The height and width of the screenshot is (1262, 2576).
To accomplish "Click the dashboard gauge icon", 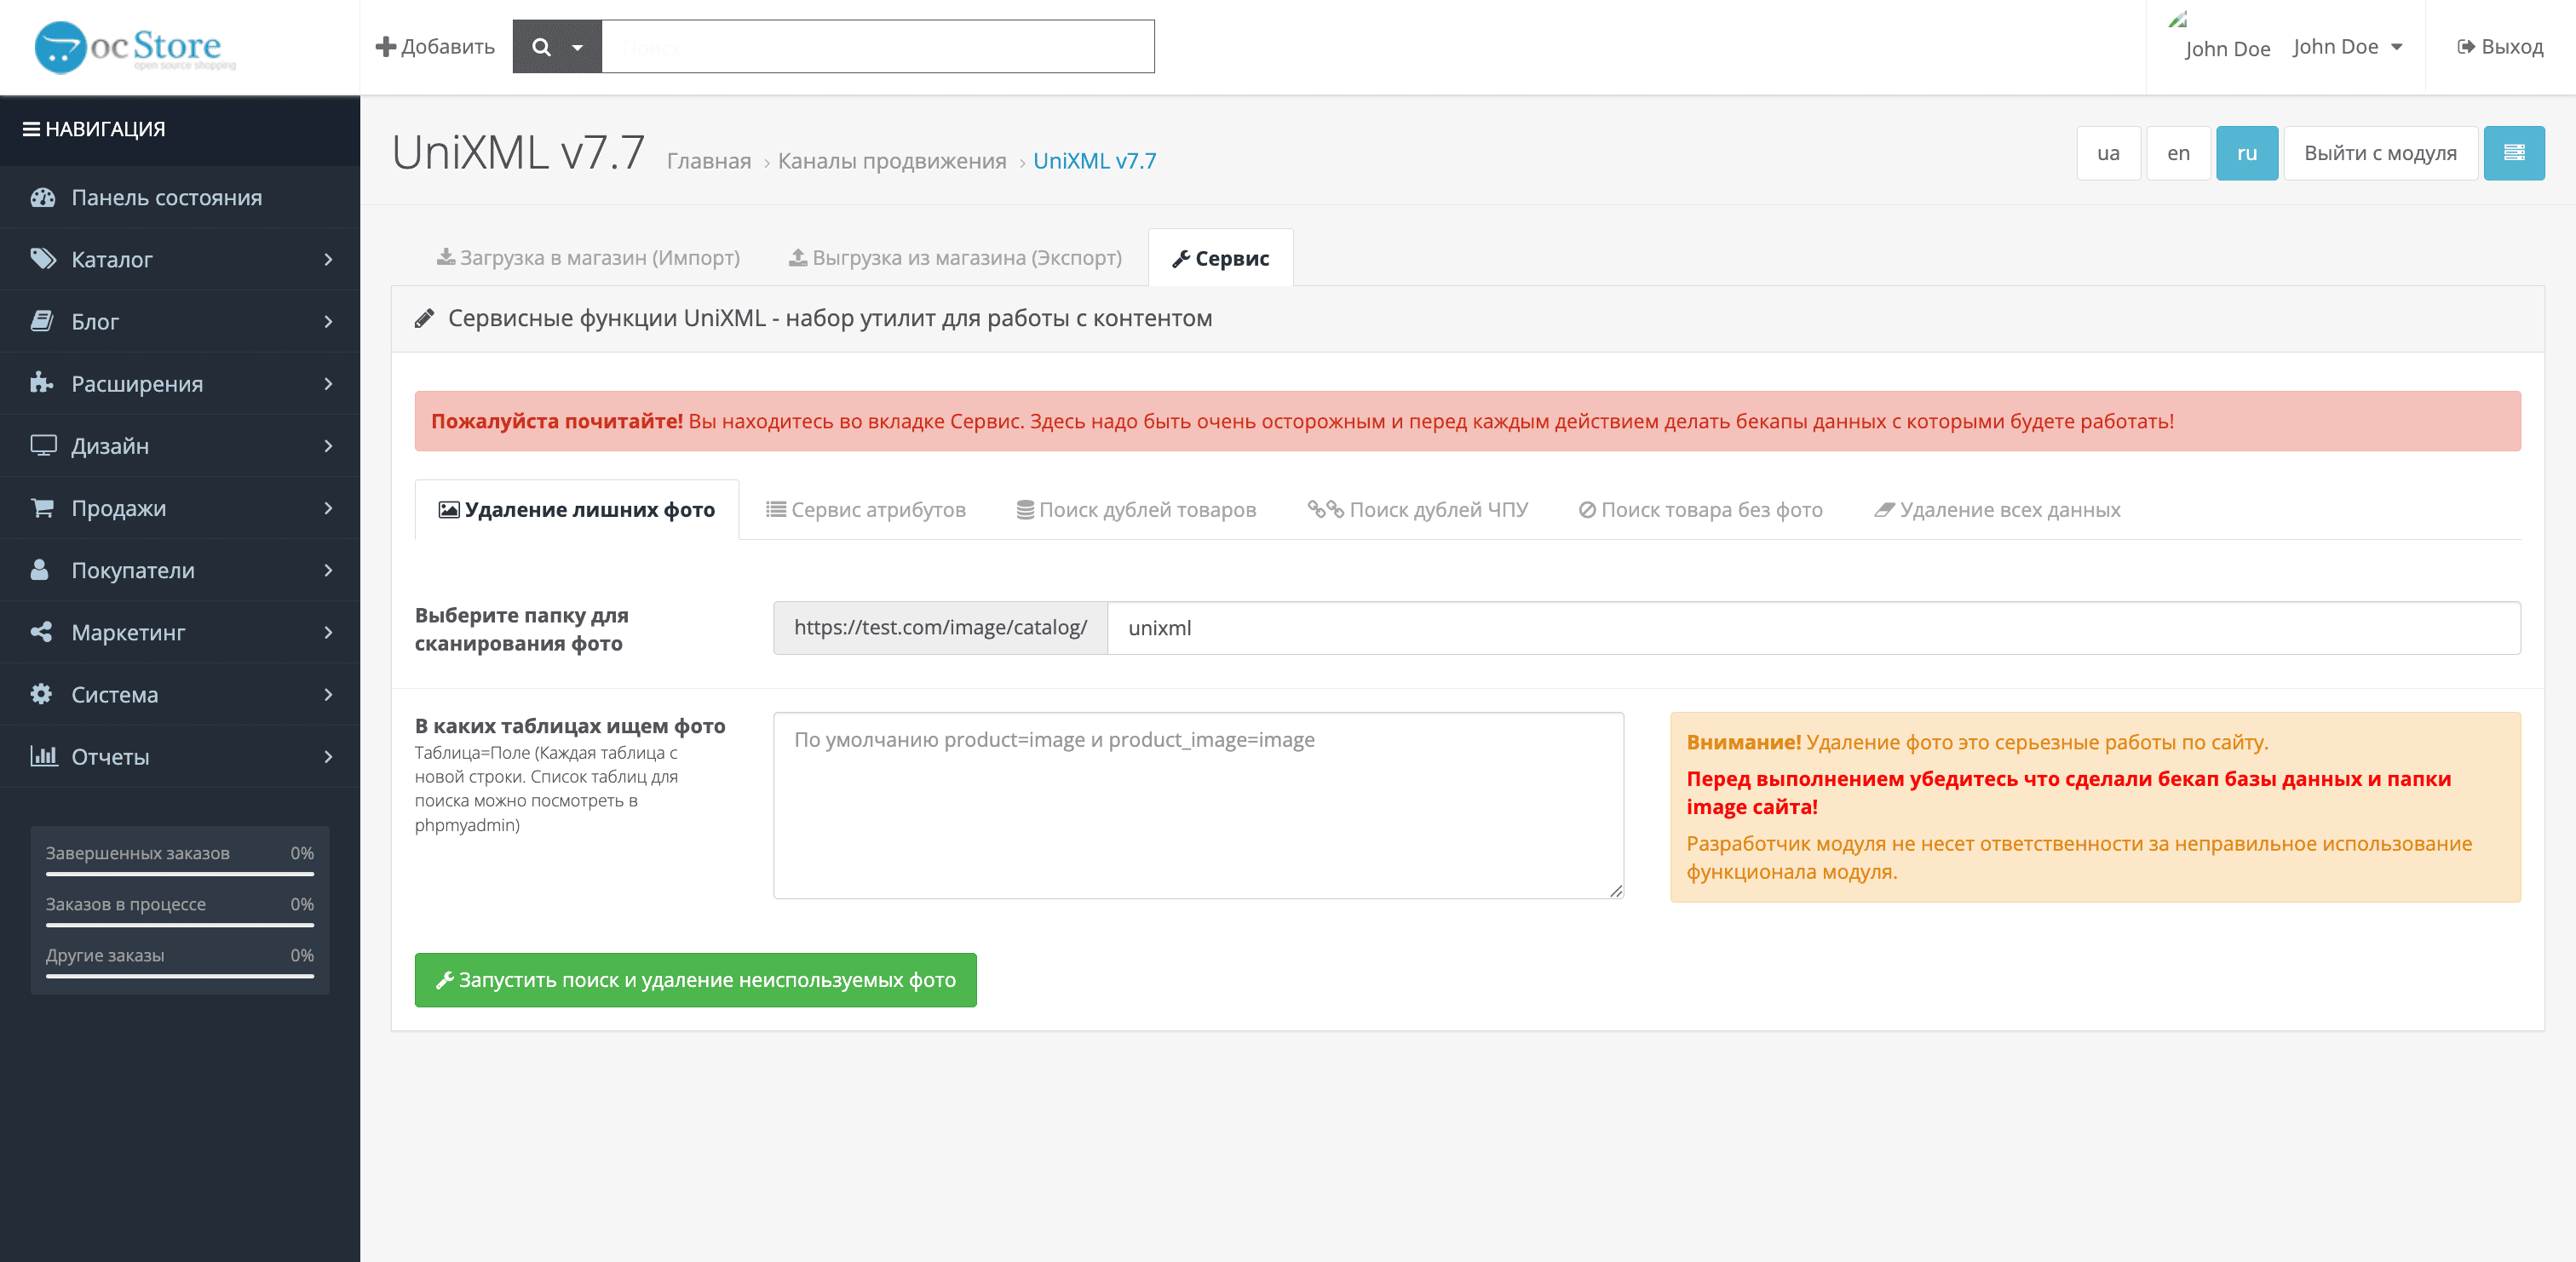I will coord(42,197).
